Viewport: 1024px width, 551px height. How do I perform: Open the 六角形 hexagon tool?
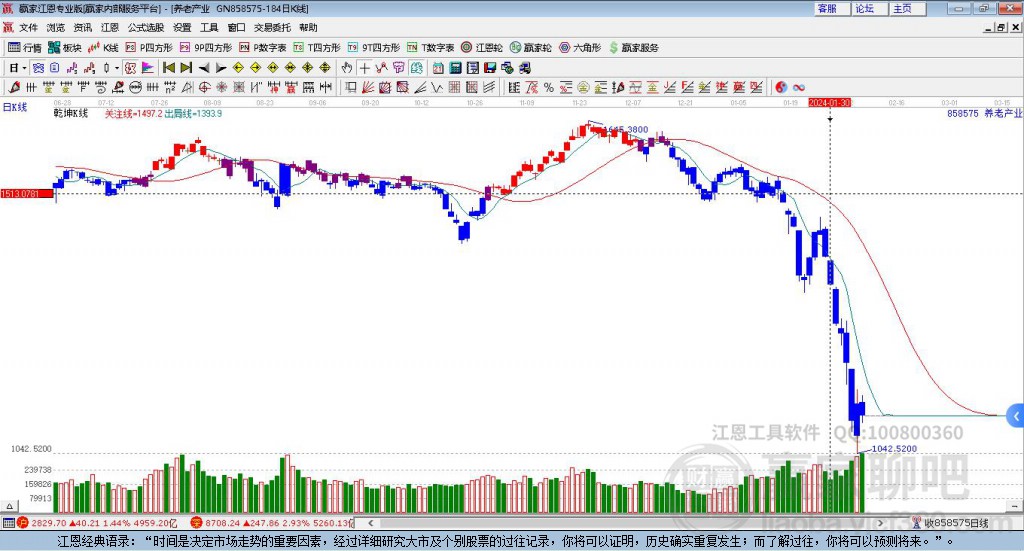point(580,48)
